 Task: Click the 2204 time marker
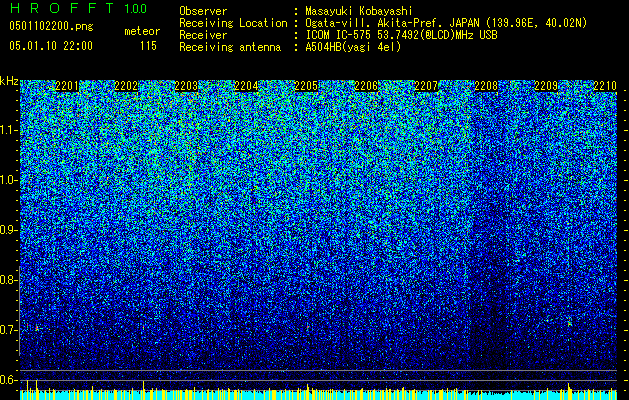coord(246,86)
